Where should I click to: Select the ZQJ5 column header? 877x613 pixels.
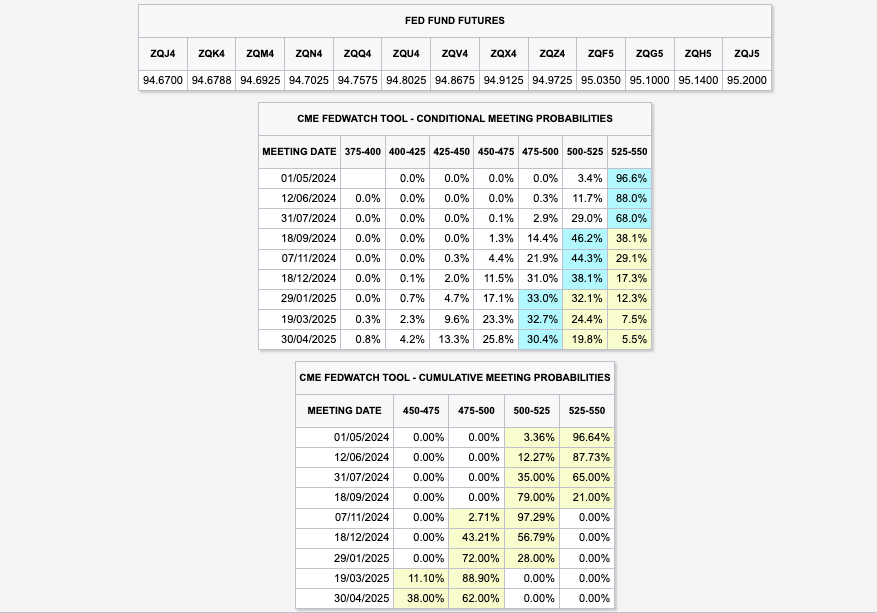(747, 54)
